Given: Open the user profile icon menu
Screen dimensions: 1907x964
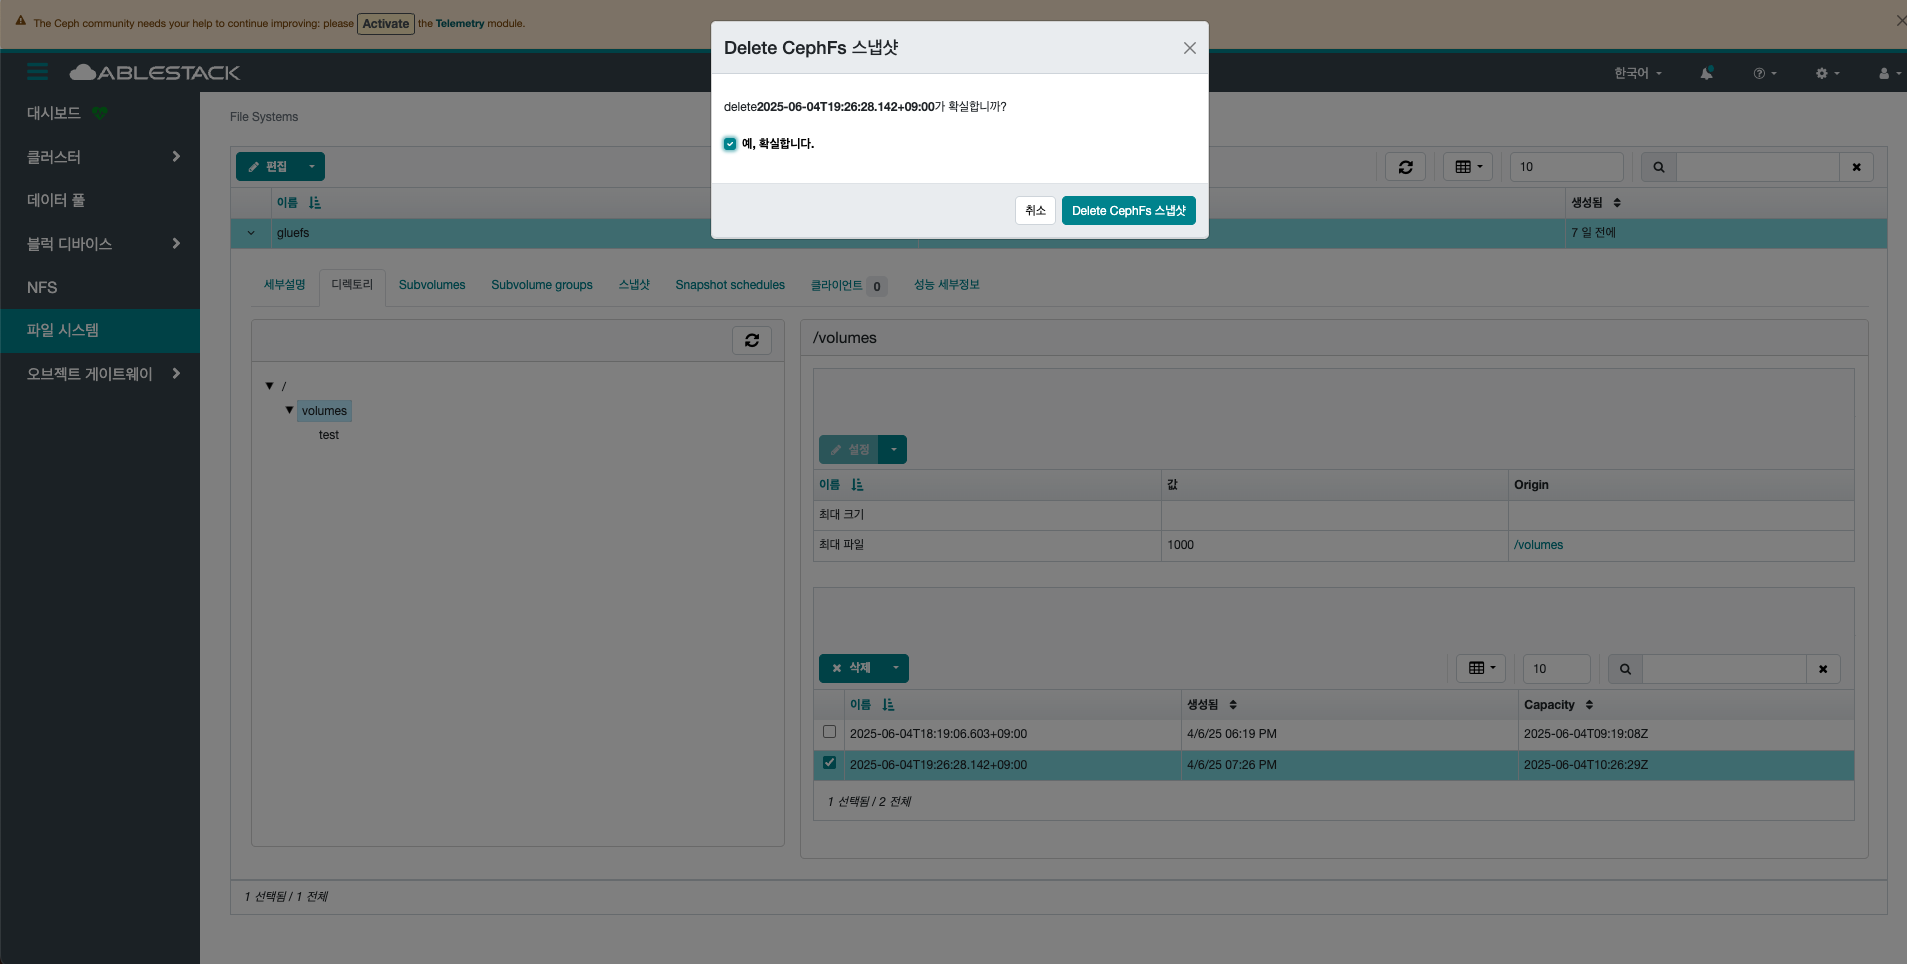Looking at the screenshot, I should (x=1887, y=73).
